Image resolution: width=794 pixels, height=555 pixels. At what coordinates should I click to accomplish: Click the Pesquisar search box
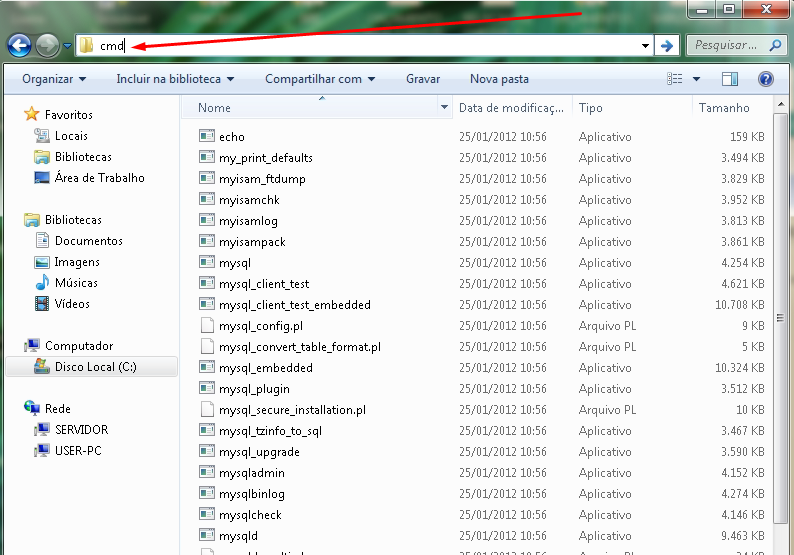(735, 46)
